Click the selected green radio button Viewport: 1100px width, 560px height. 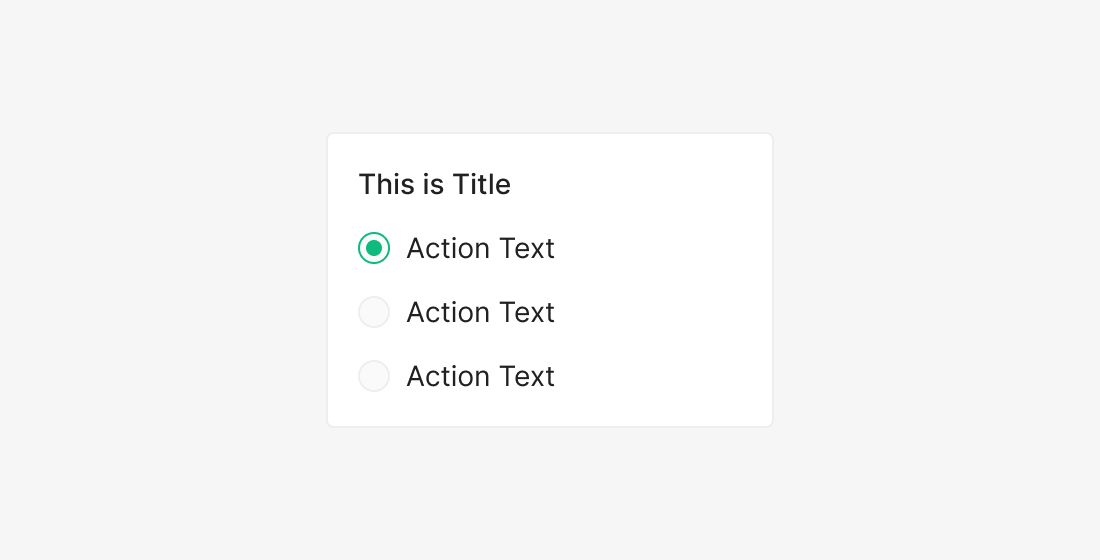tap(374, 248)
